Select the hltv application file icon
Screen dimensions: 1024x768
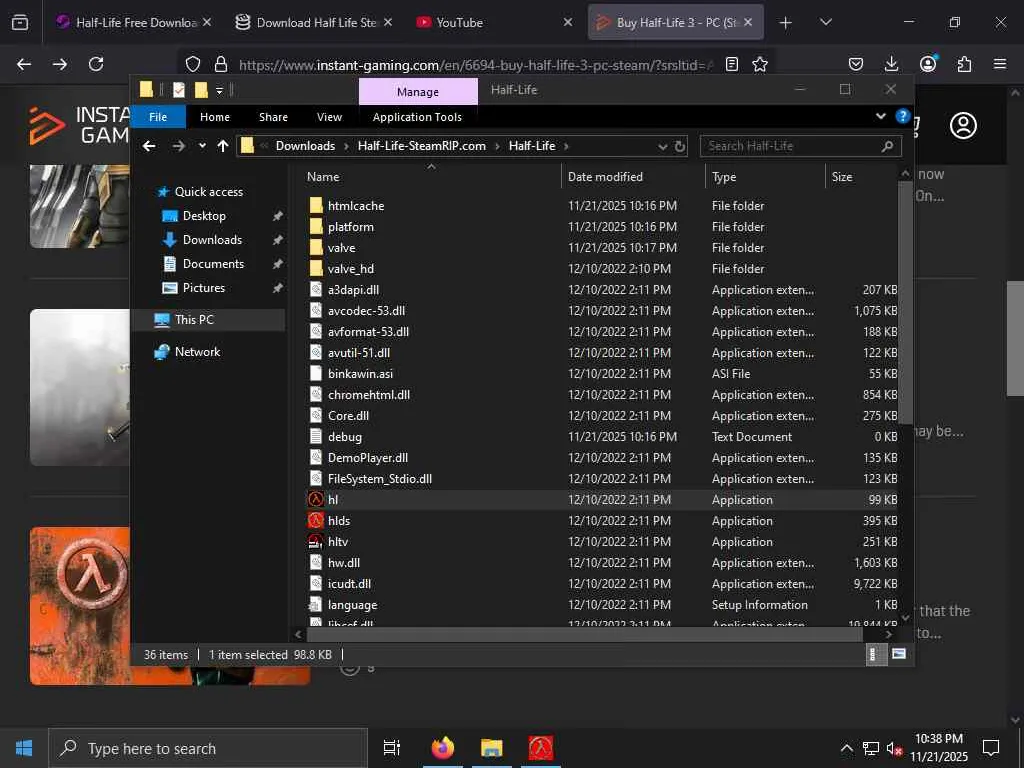[x=316, y=541]
